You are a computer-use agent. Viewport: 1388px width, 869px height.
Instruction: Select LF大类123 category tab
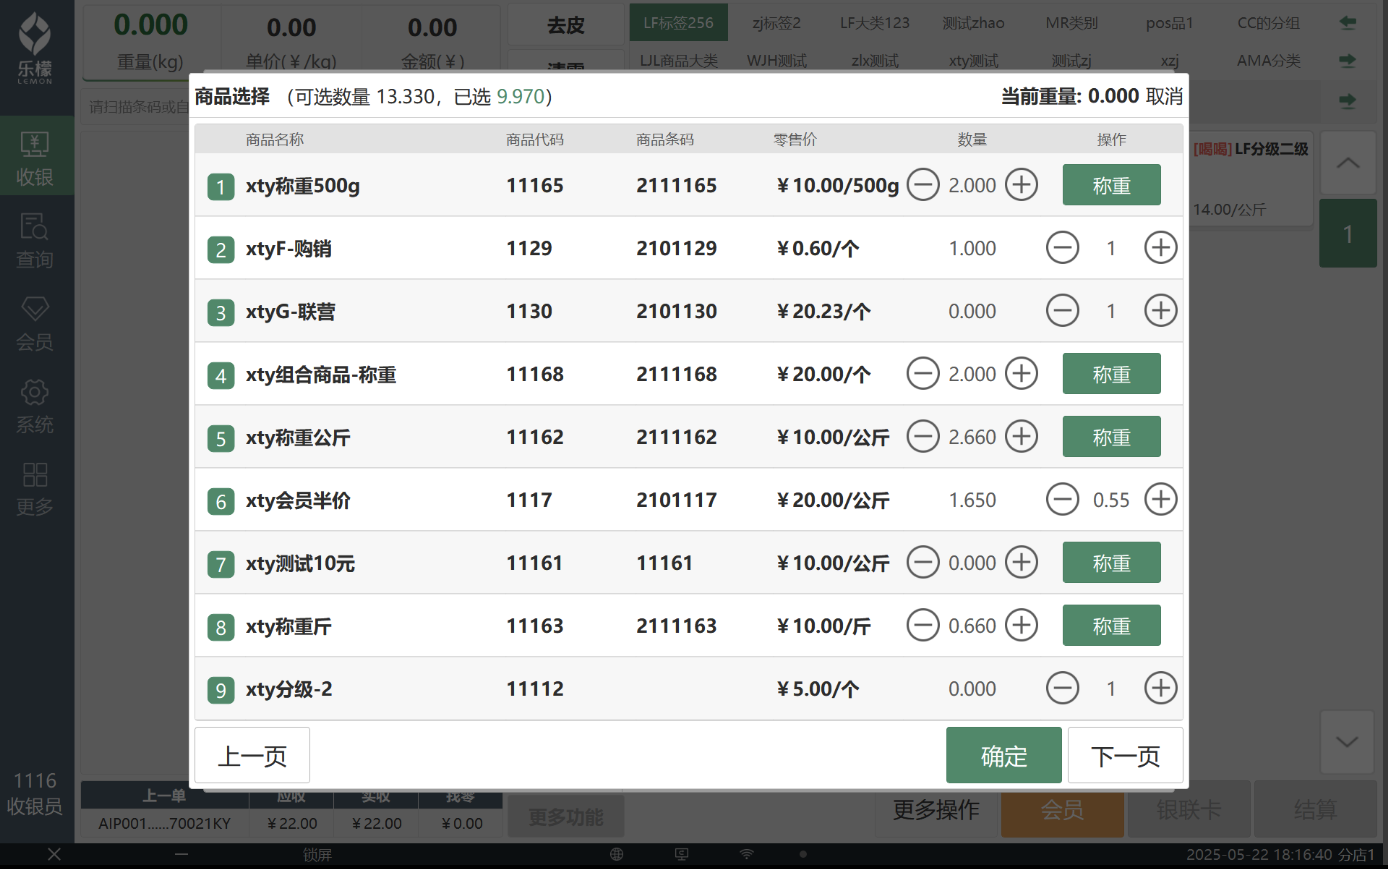875,23
